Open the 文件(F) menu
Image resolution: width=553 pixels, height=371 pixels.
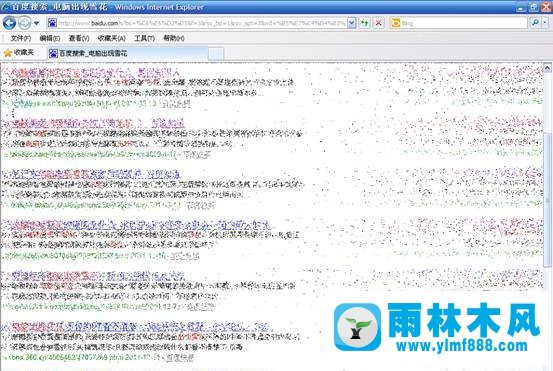click(x=20, y=38)
